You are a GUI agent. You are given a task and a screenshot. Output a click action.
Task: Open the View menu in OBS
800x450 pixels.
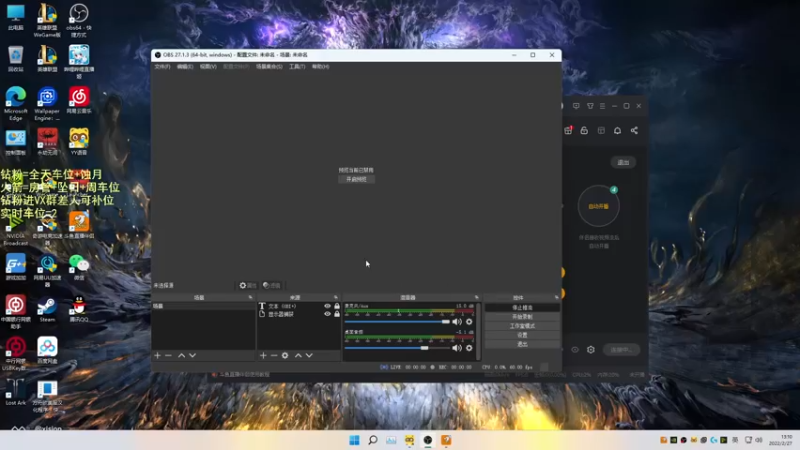(208, 66)
